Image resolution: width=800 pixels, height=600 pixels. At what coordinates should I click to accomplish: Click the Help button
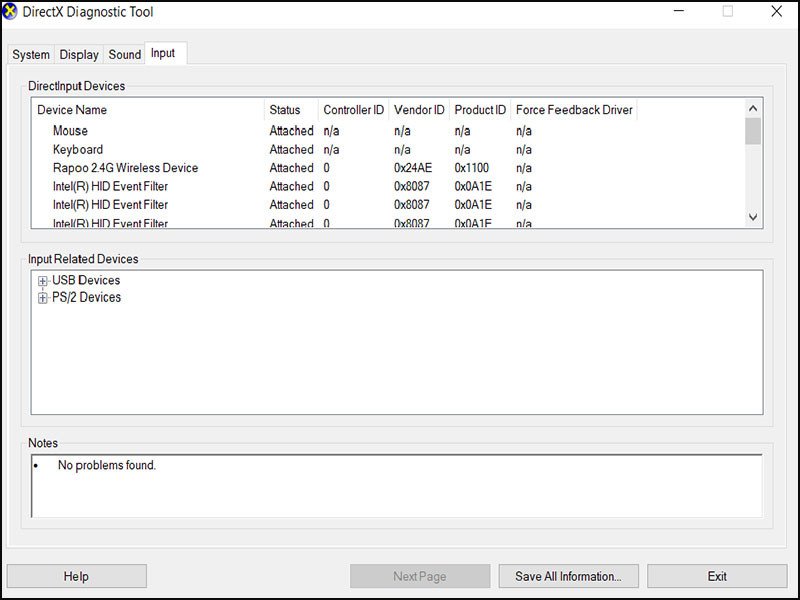76,576
